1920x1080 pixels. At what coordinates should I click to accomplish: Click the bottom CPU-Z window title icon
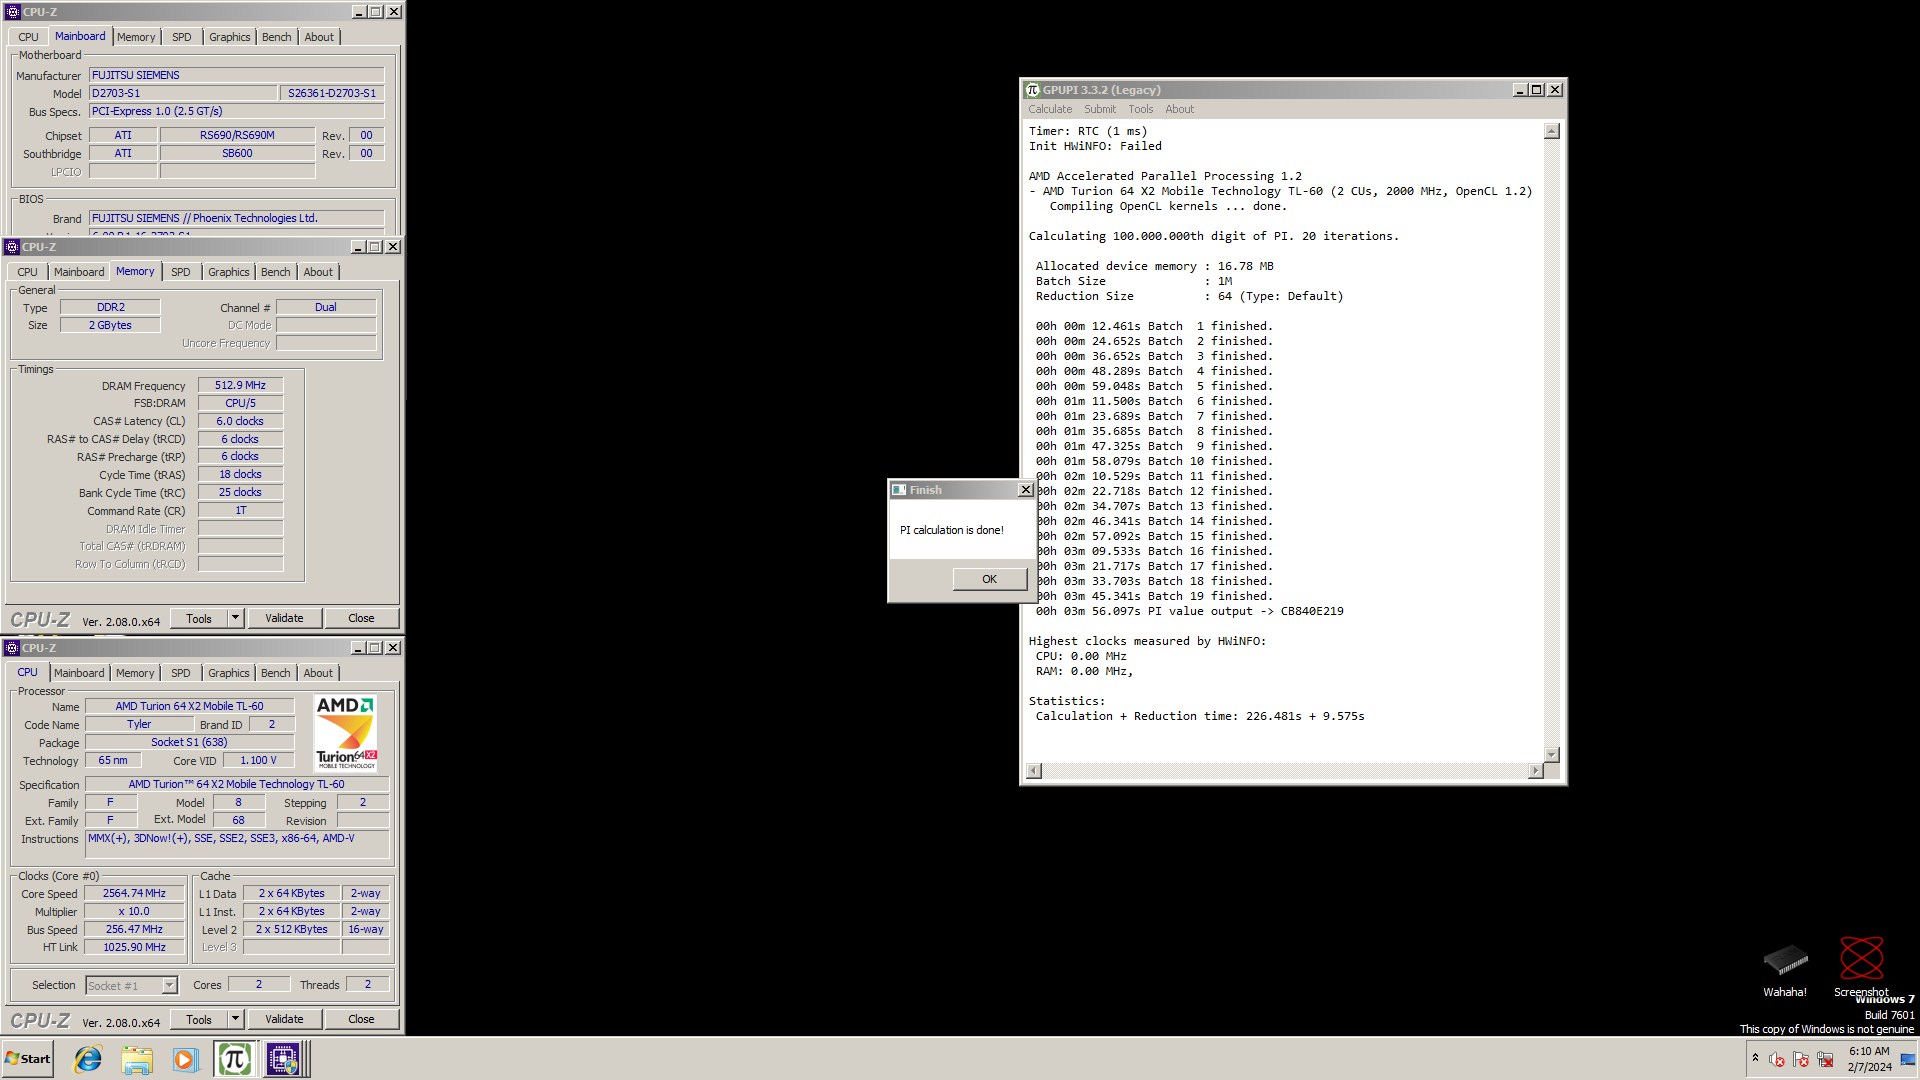pos(13,648)
